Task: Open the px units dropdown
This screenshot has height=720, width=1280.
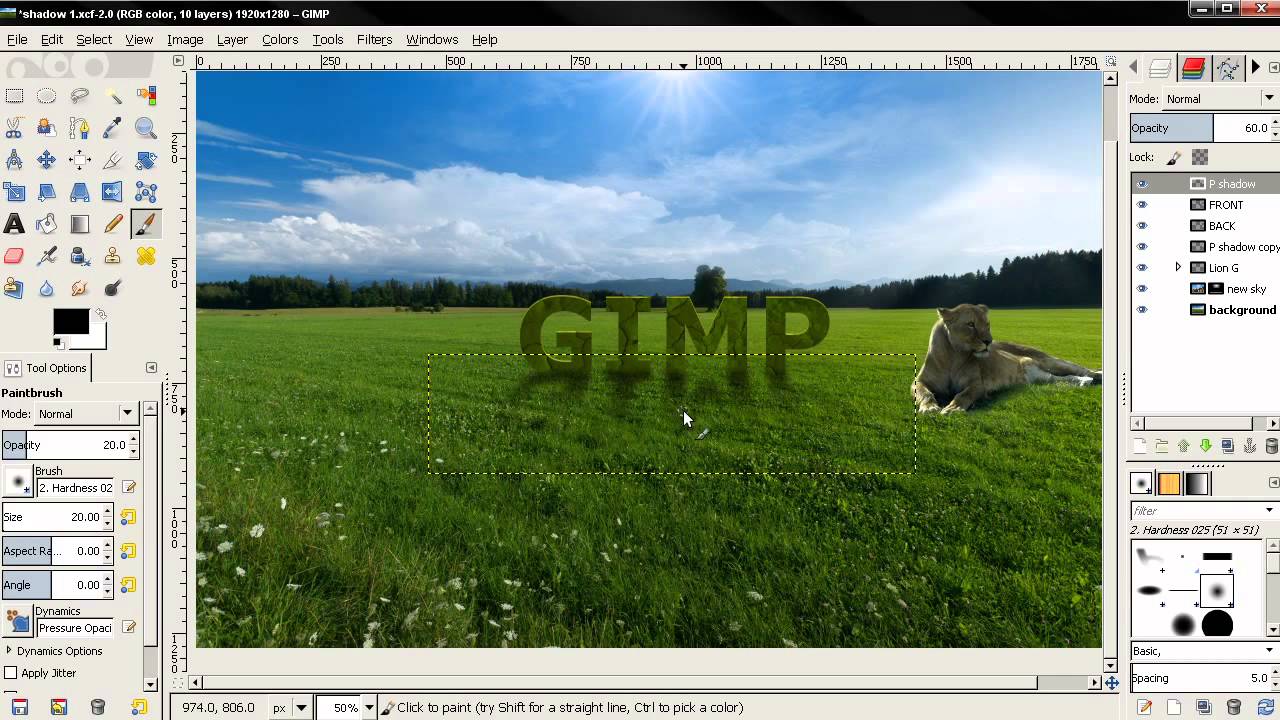Action: [x=290, y=707]
